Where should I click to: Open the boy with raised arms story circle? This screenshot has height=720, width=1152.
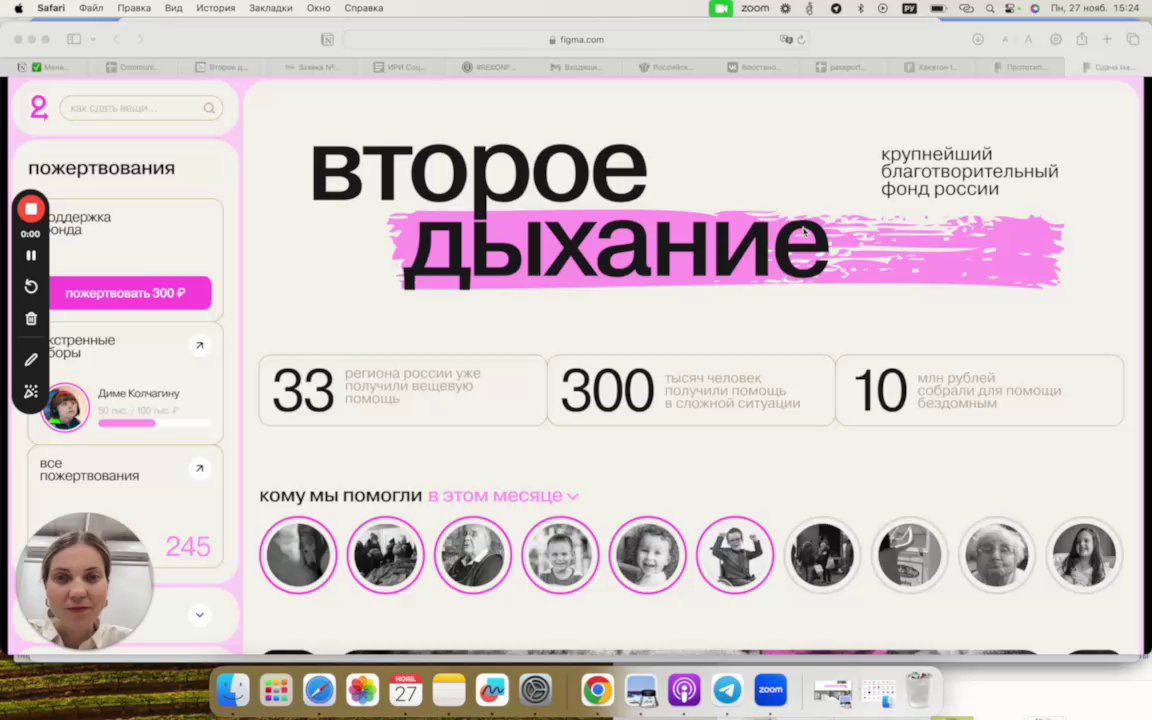point(735,555)
